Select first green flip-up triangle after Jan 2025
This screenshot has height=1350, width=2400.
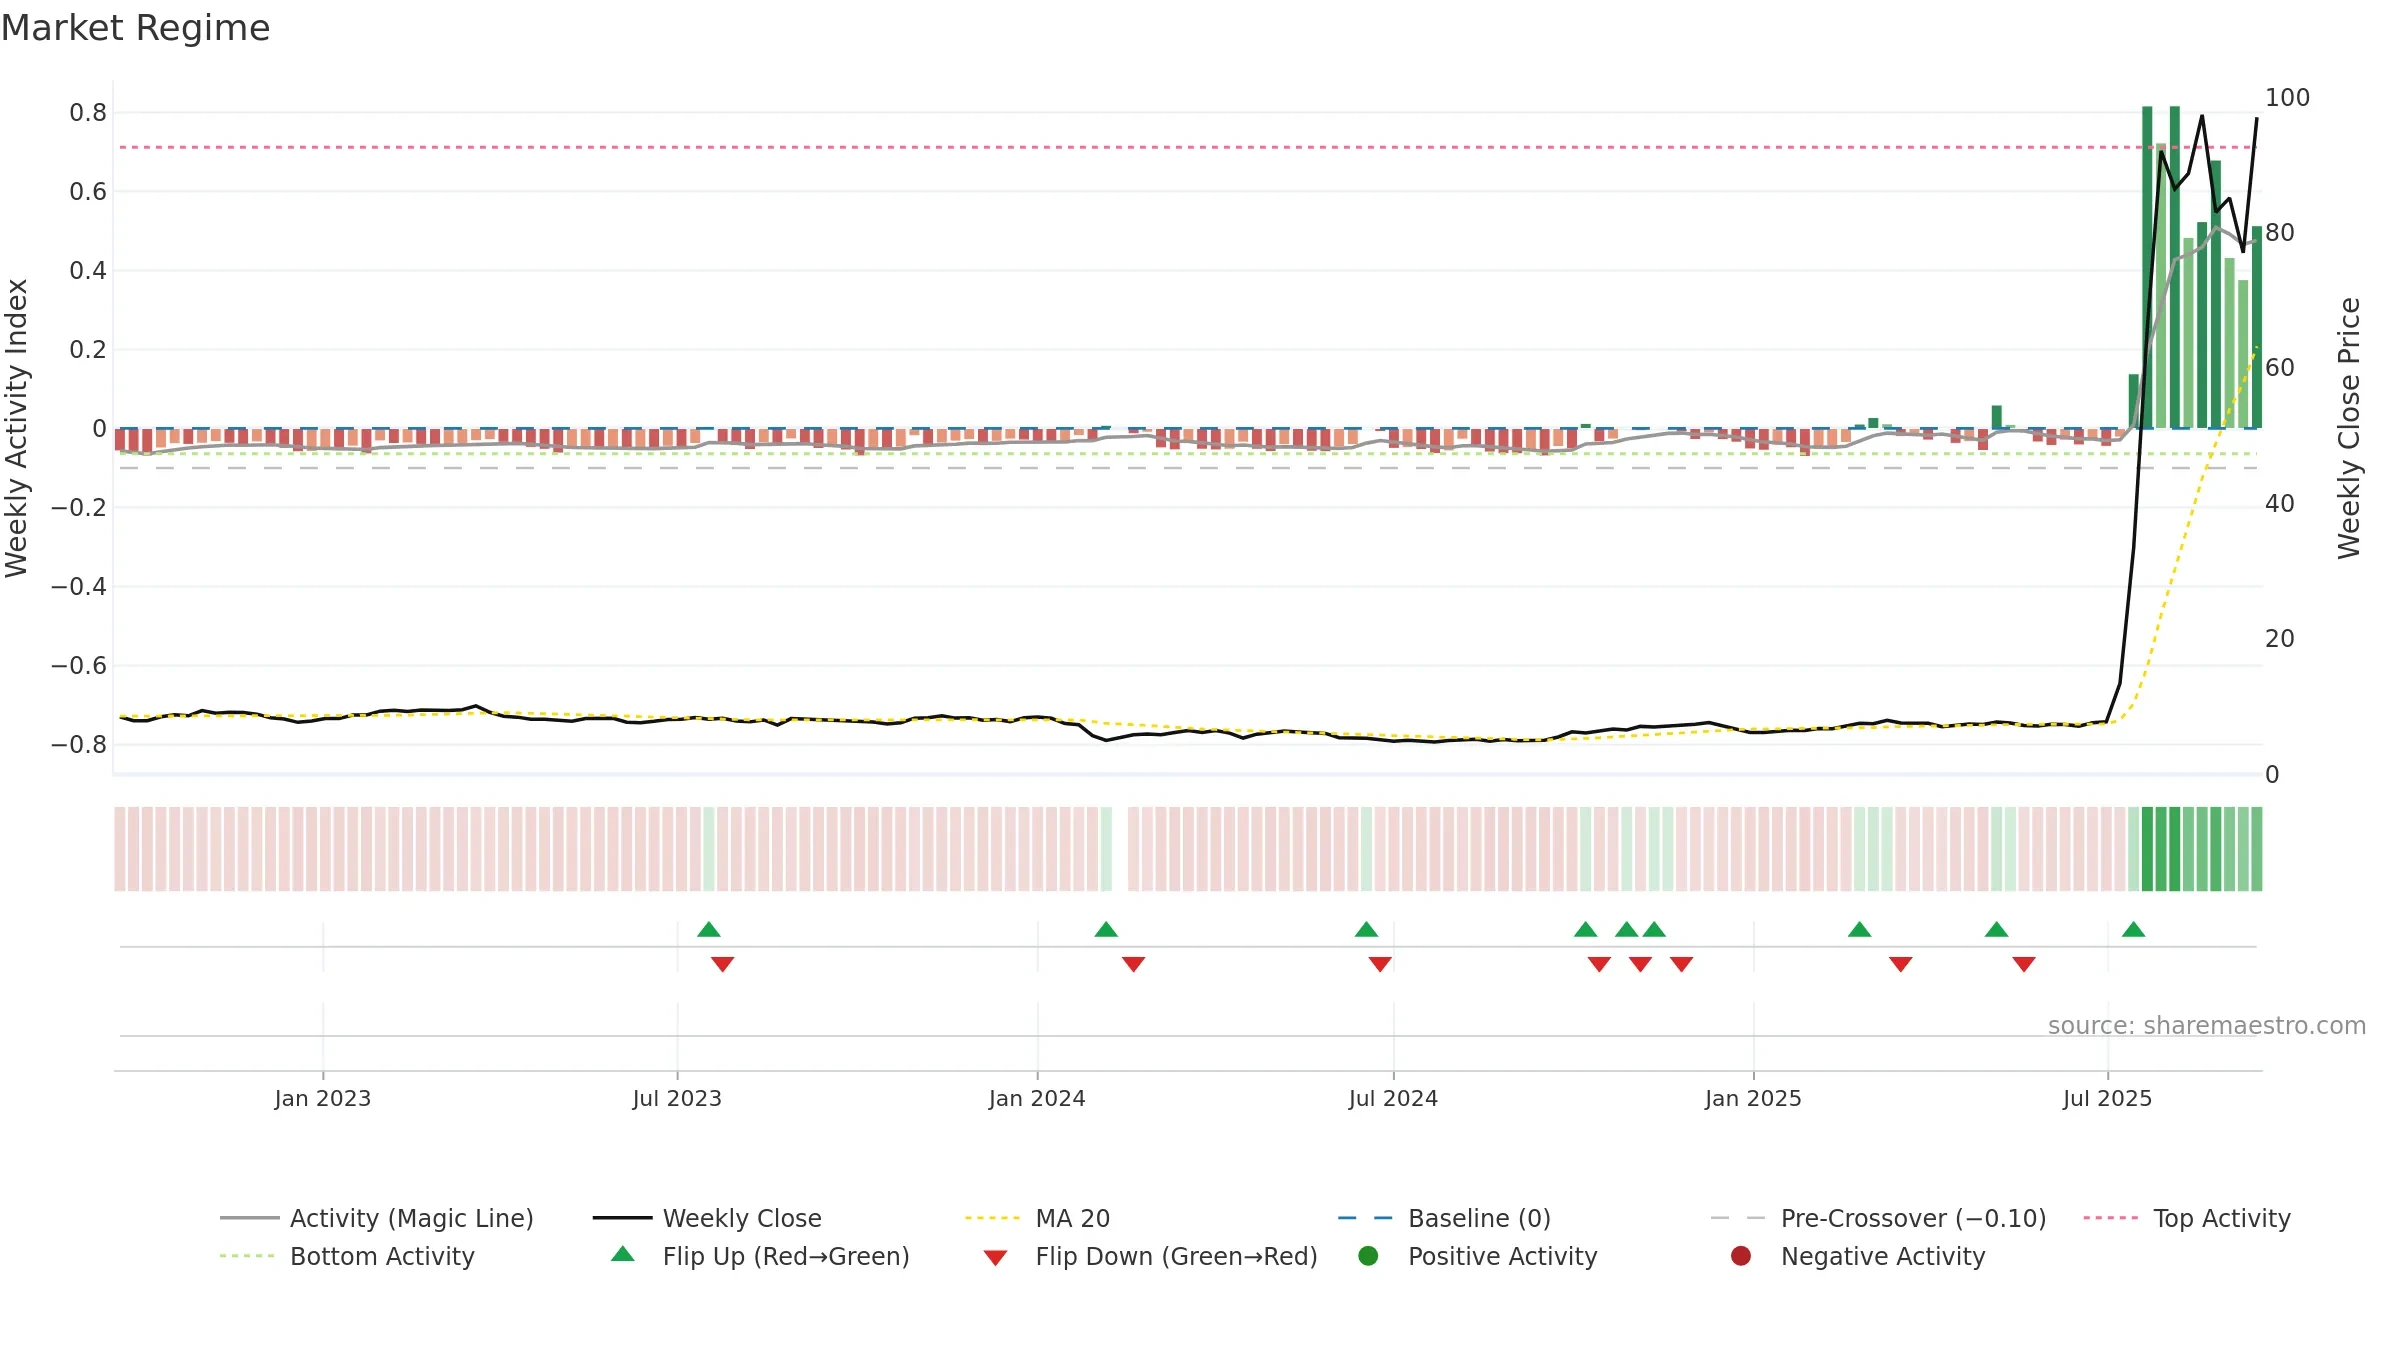click(x=1860, y=930)
